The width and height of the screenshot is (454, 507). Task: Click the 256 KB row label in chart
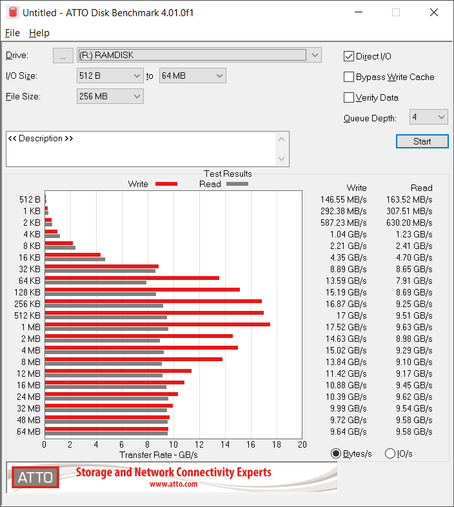27,304
